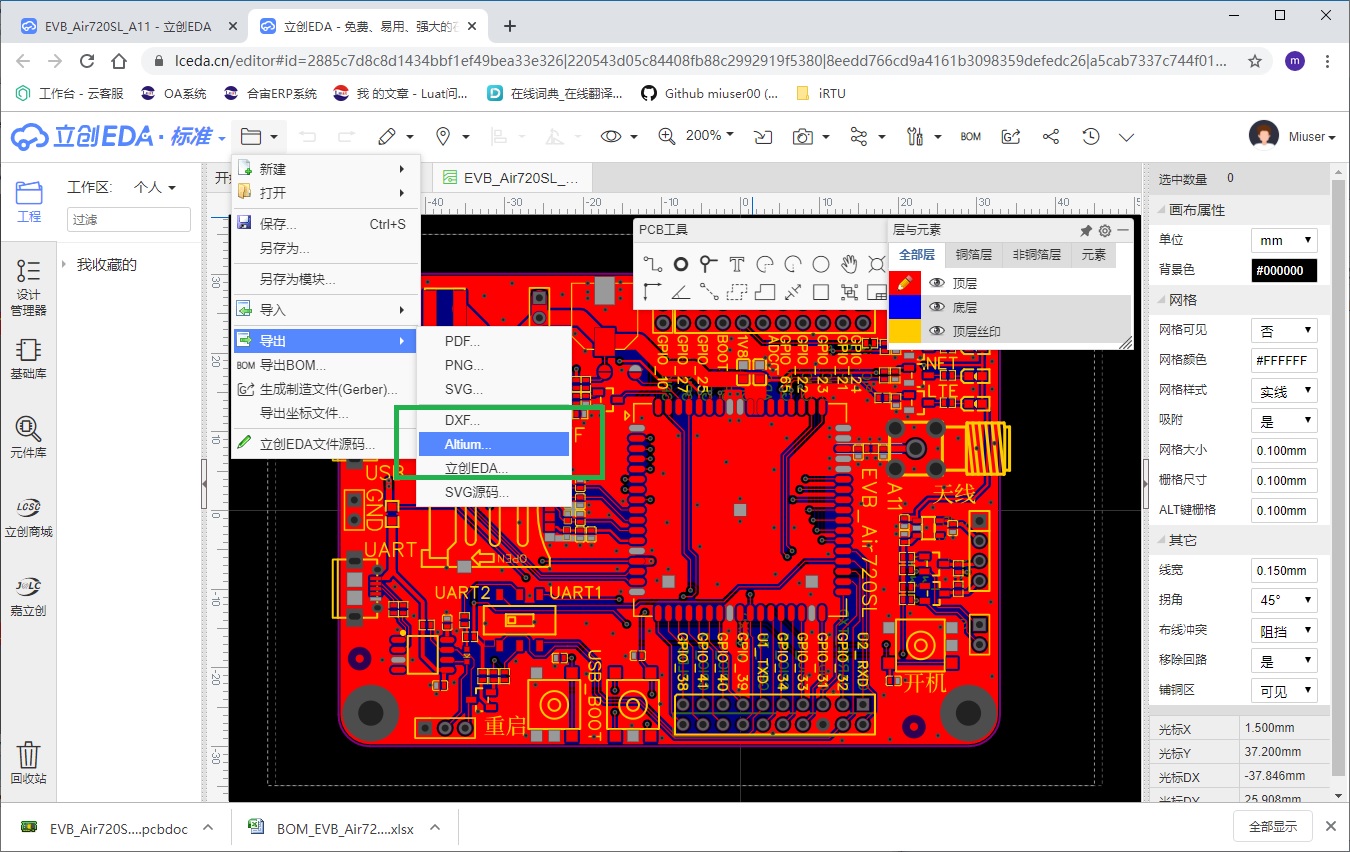Click the share icon in the toolbar
Viewport: 1350px width, 852px height.
click(x=1051, y=136)
